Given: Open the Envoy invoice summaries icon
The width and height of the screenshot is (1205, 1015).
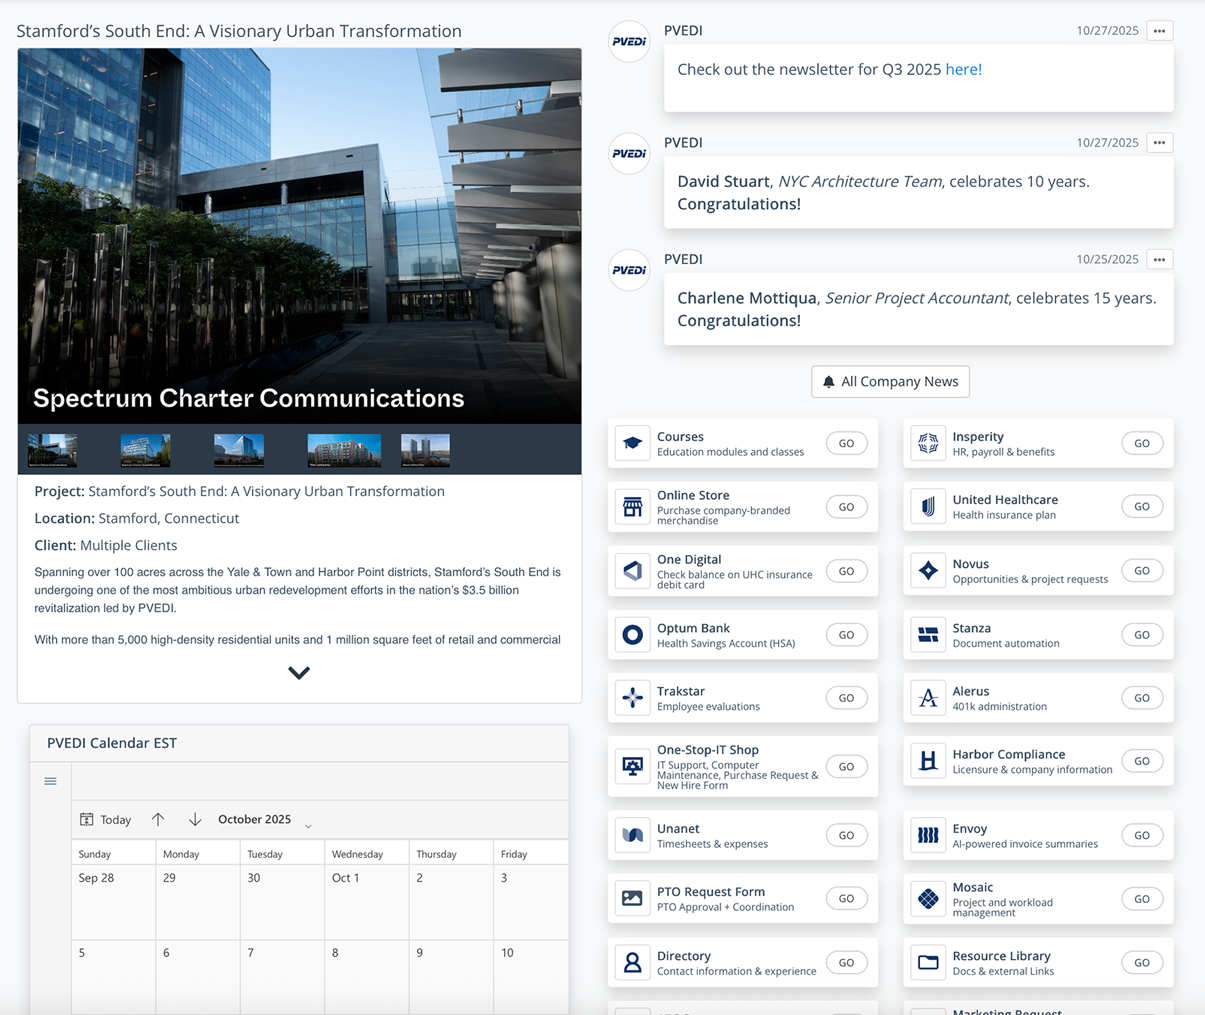Looking at the screenshot, I should tap(927, 834).
